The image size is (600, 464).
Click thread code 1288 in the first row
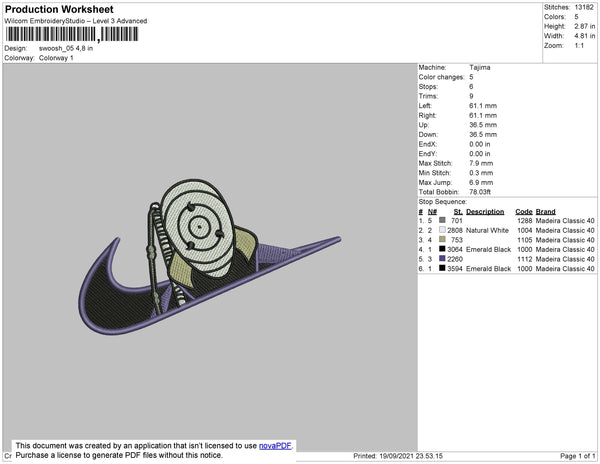[525, 221]
